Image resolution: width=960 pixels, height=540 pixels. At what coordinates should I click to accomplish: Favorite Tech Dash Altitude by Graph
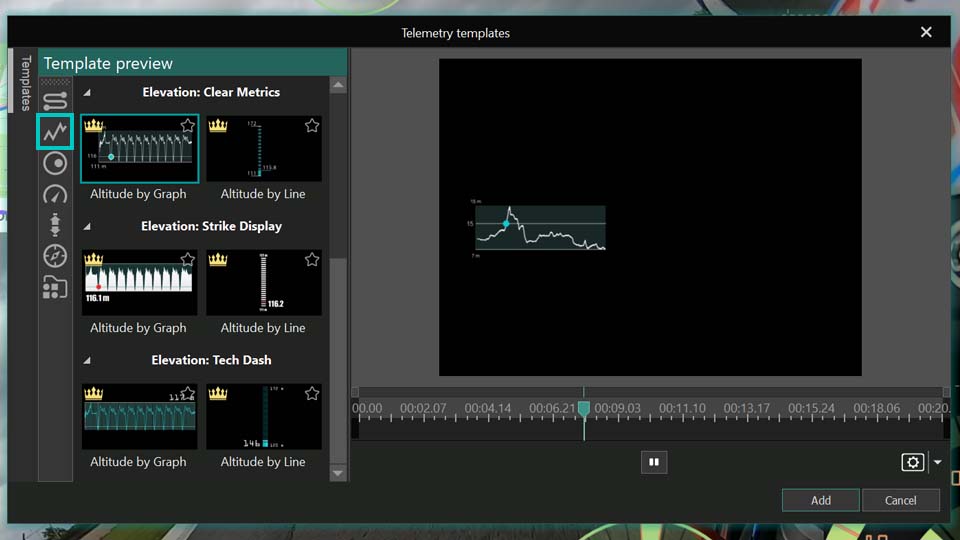(x=187, y=393)
